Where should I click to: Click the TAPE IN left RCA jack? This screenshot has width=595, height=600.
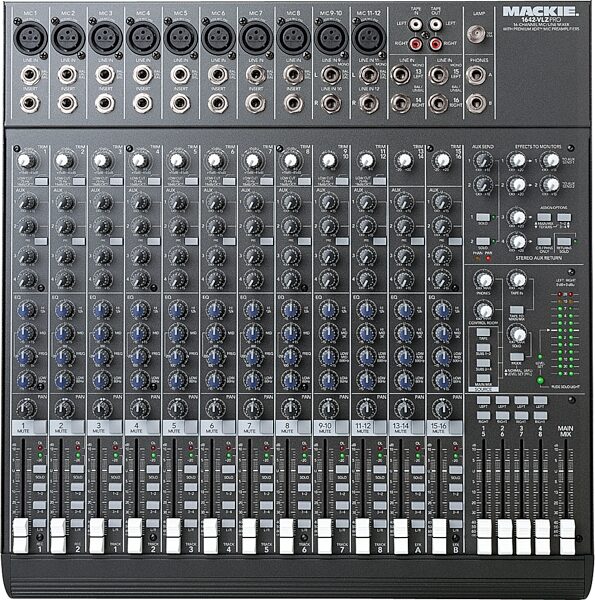[x=416, y=25]
